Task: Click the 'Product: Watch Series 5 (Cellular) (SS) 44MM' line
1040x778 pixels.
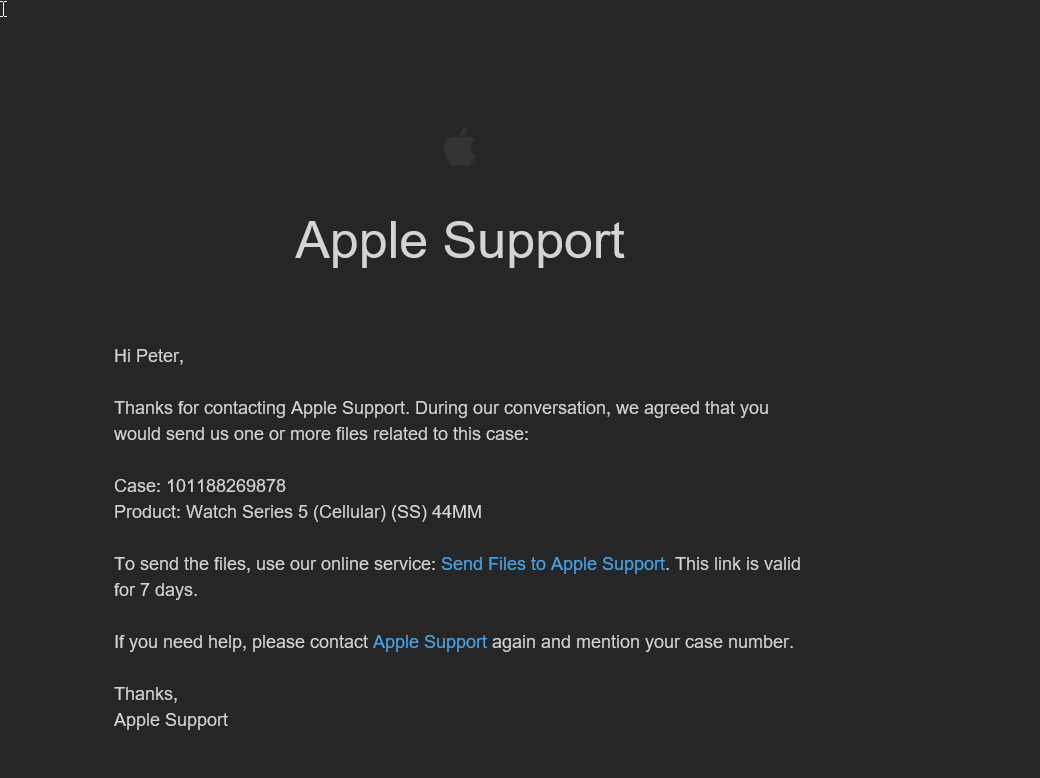Action: click(298, 512)
